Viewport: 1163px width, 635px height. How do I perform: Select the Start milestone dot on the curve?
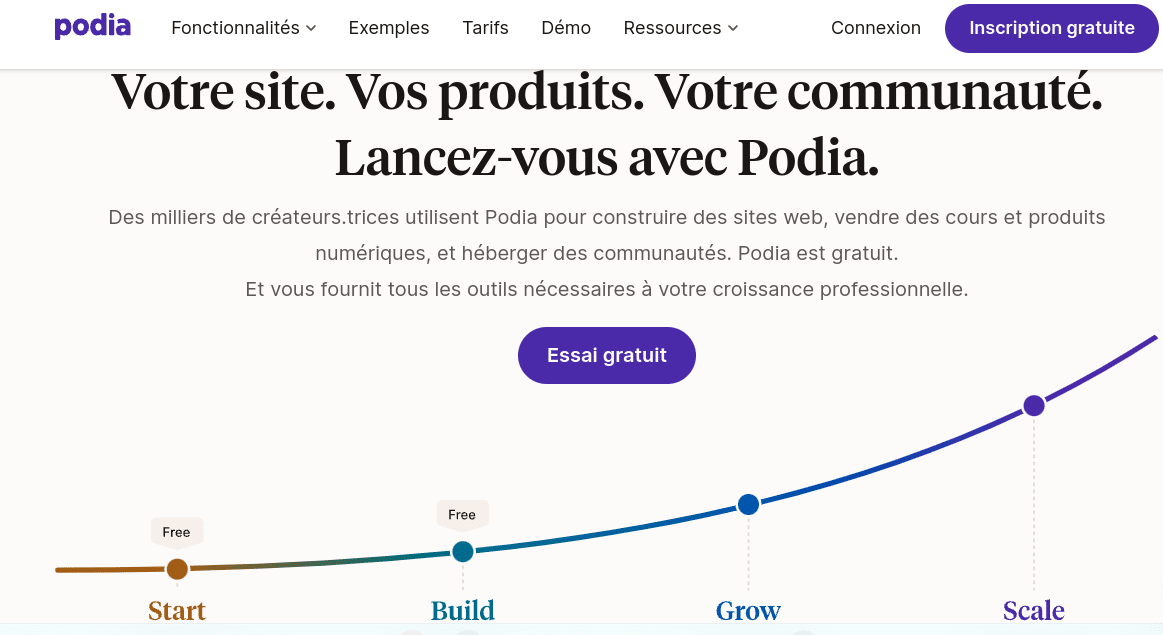[x=177, y=569]
